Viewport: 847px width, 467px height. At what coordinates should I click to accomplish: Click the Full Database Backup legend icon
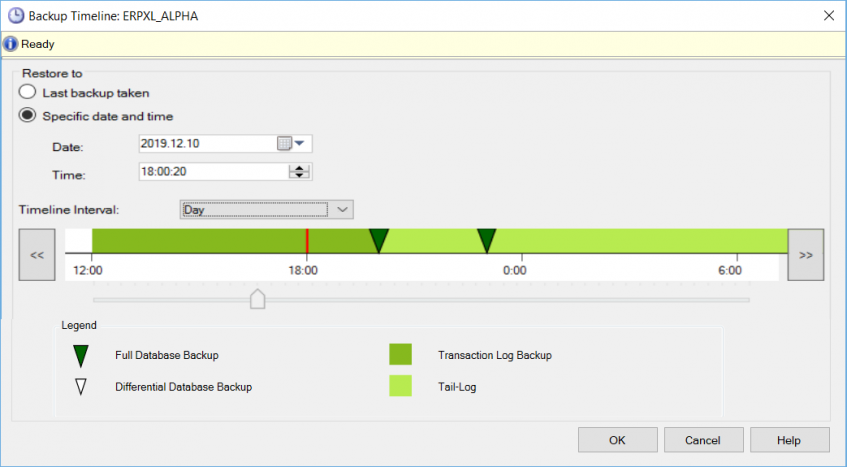coord(81,355)
